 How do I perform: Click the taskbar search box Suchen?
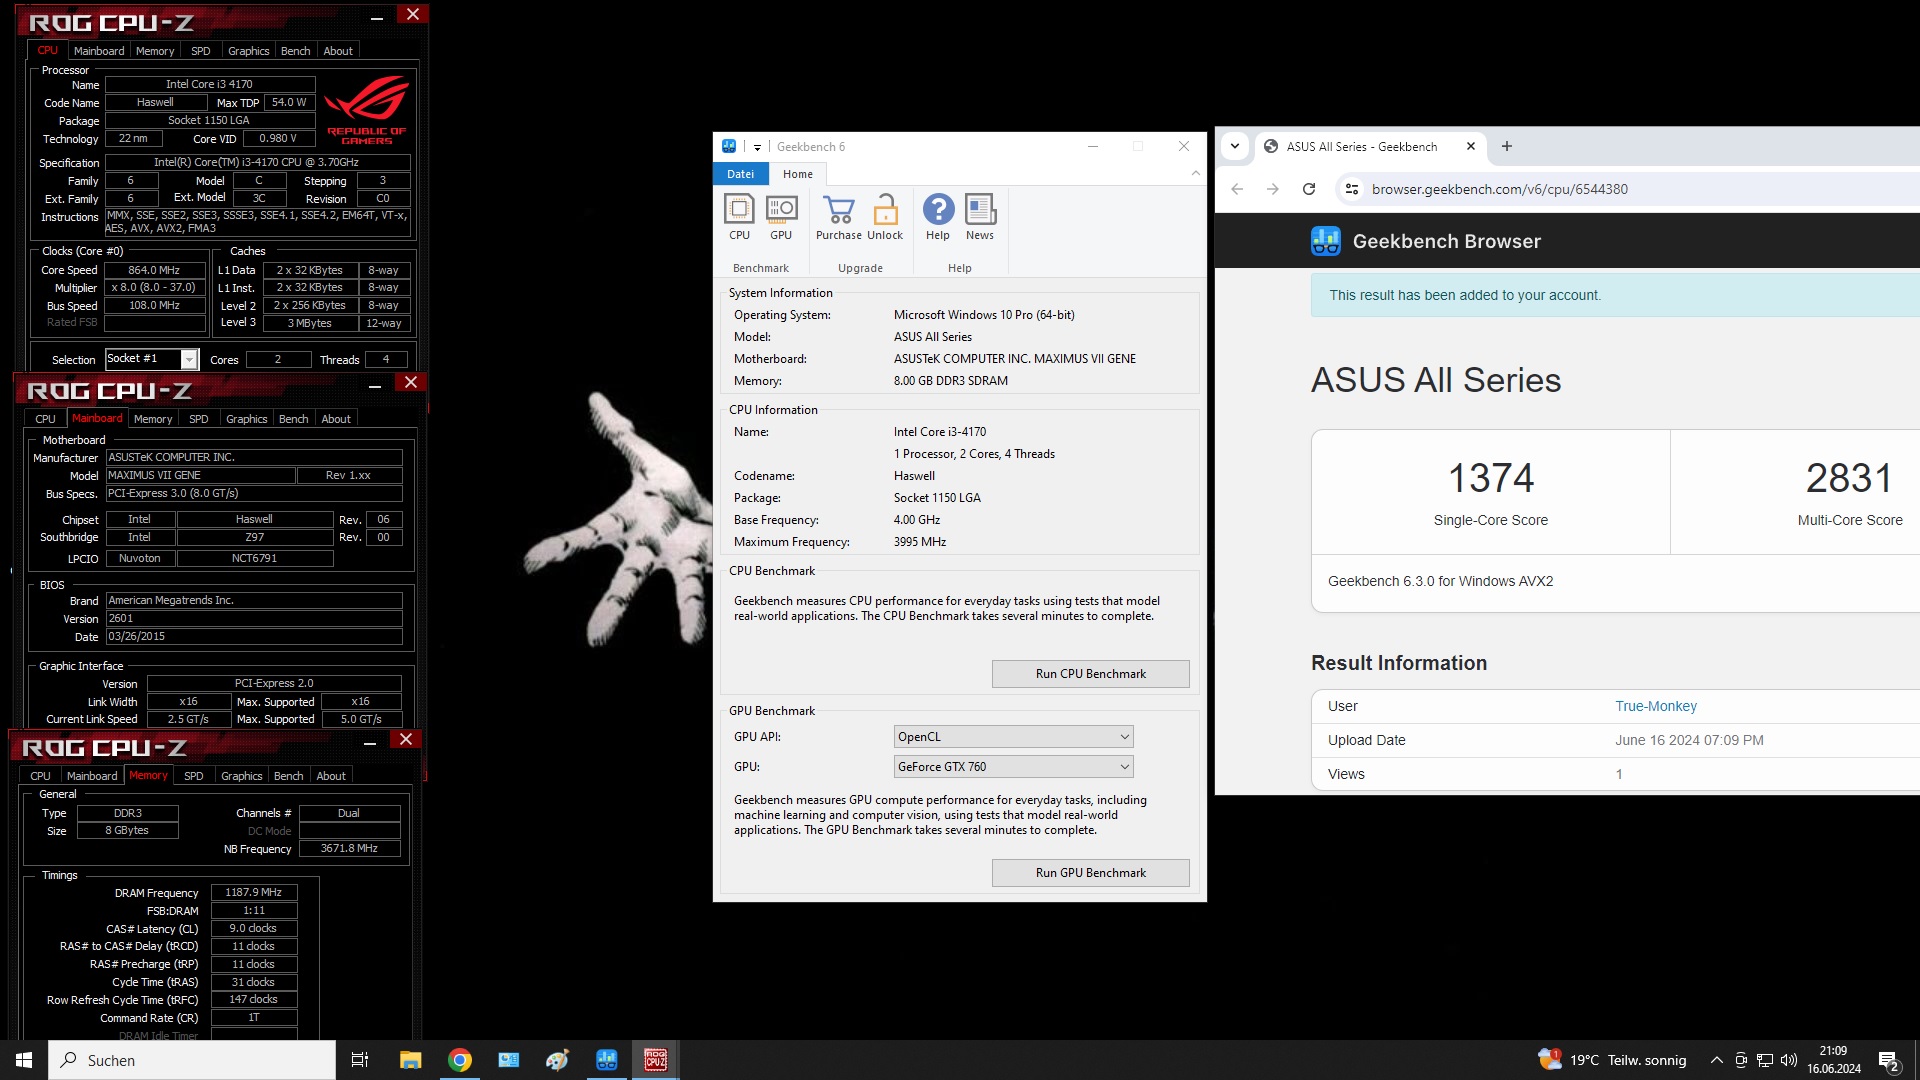point(192,1060)
